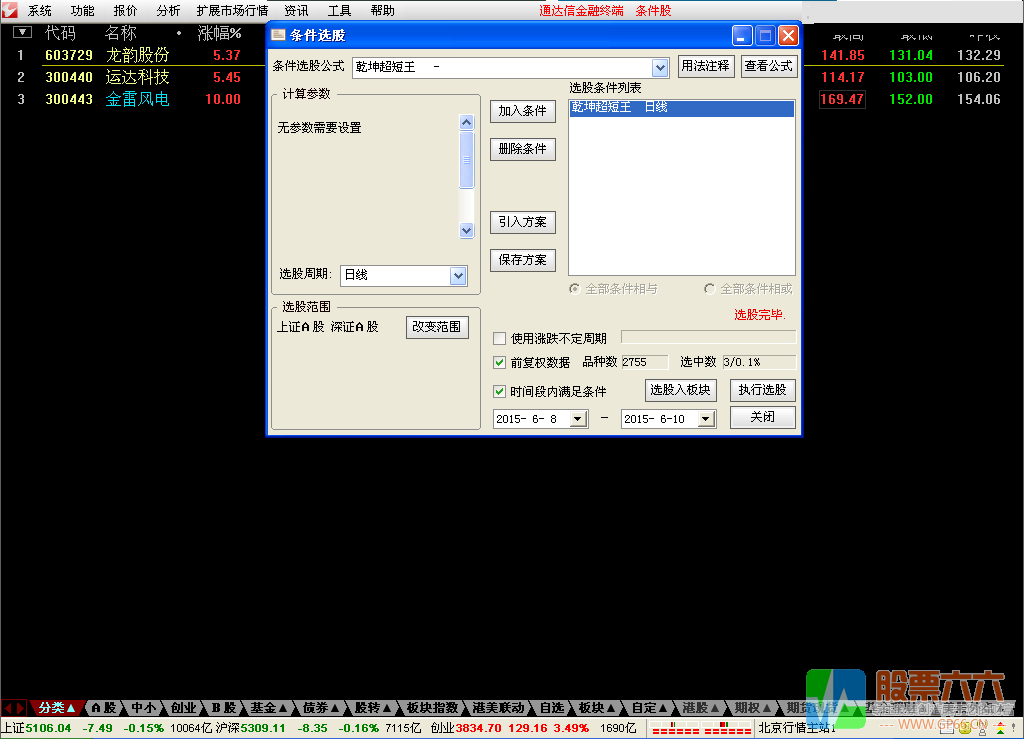Click the 创业 3834.70 index in status bar
The height and width of the screenshot is (739, 1024).
[466, 728]
